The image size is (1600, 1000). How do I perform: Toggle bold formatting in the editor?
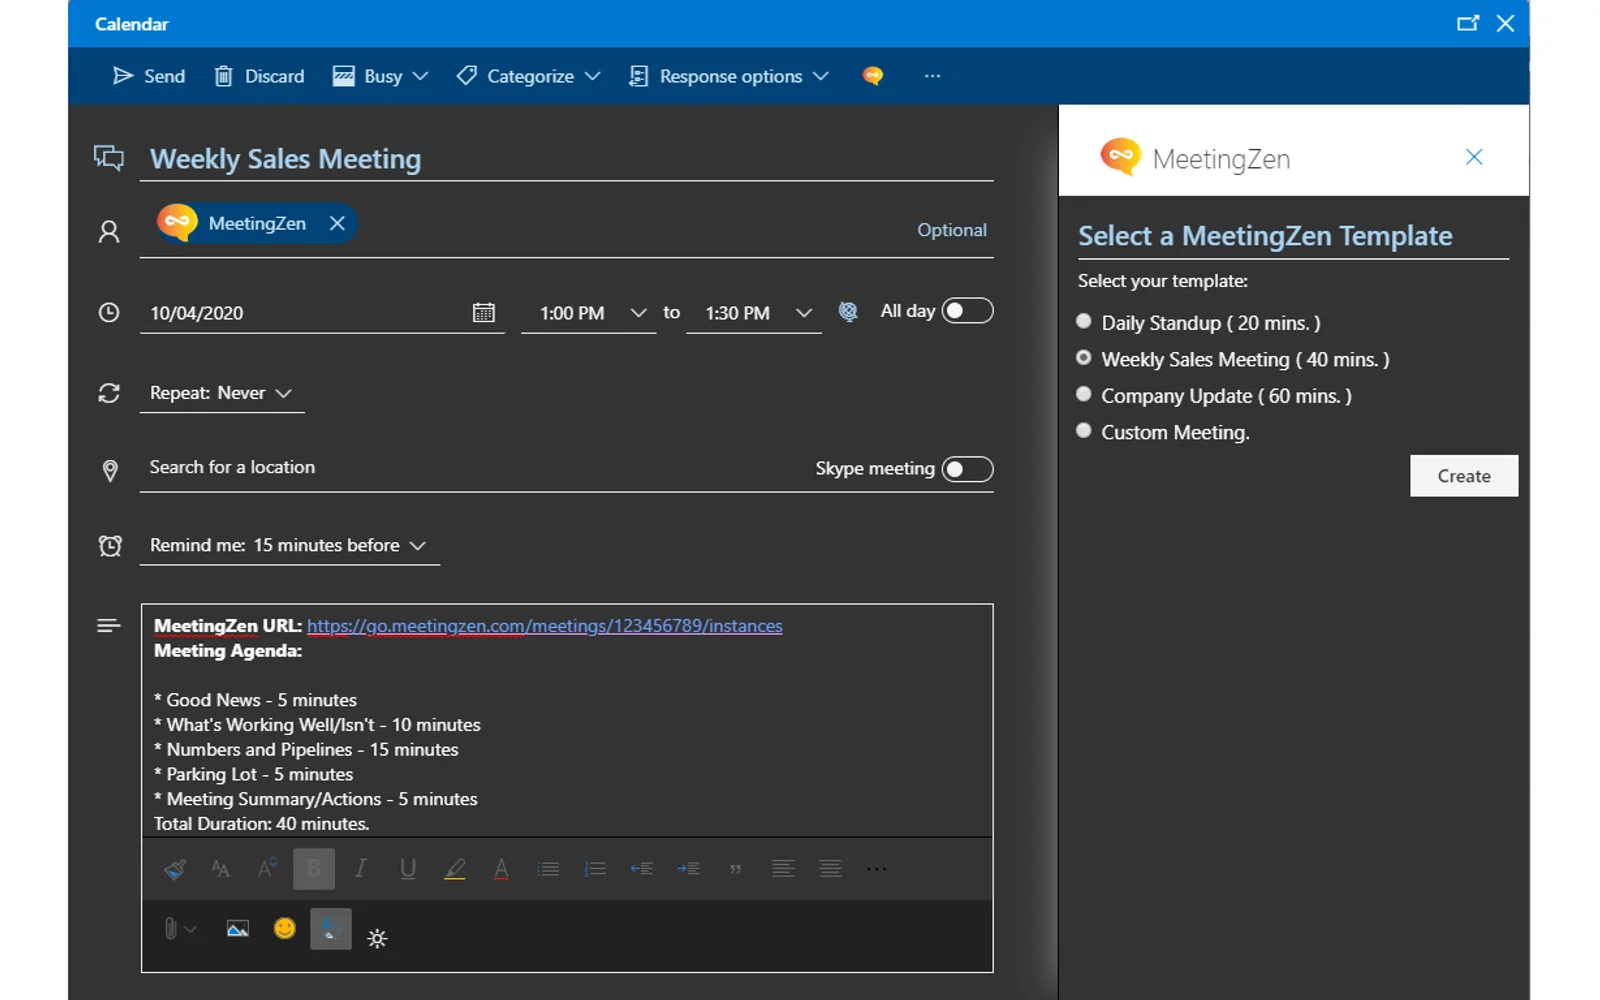pyautogui.click(x=314, y=869)
